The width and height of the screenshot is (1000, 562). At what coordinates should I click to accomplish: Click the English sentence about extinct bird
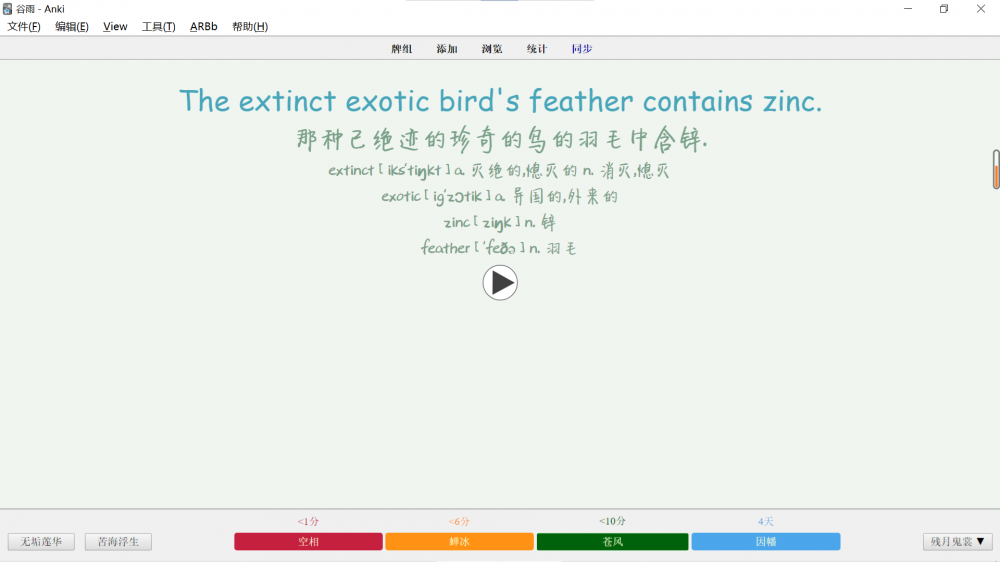(x=501, y=101)
